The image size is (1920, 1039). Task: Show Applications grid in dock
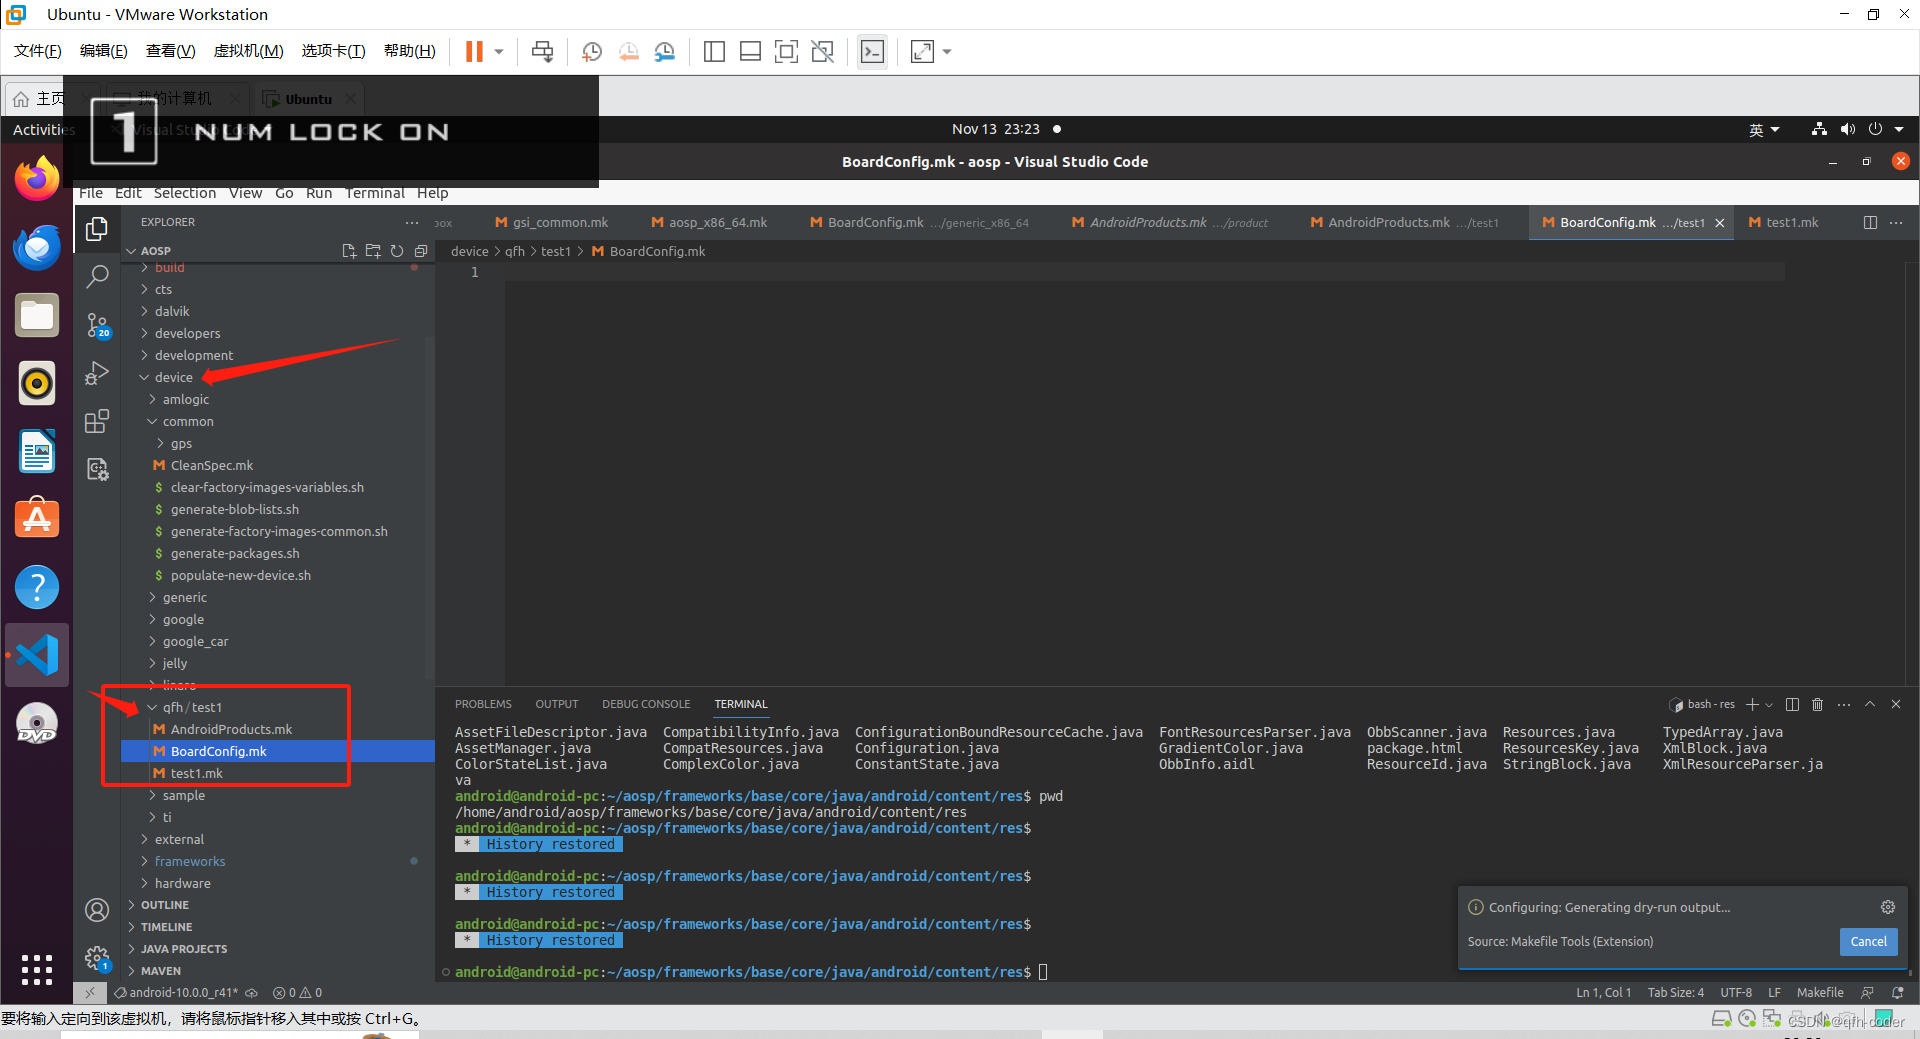click(x=37, y=969)
